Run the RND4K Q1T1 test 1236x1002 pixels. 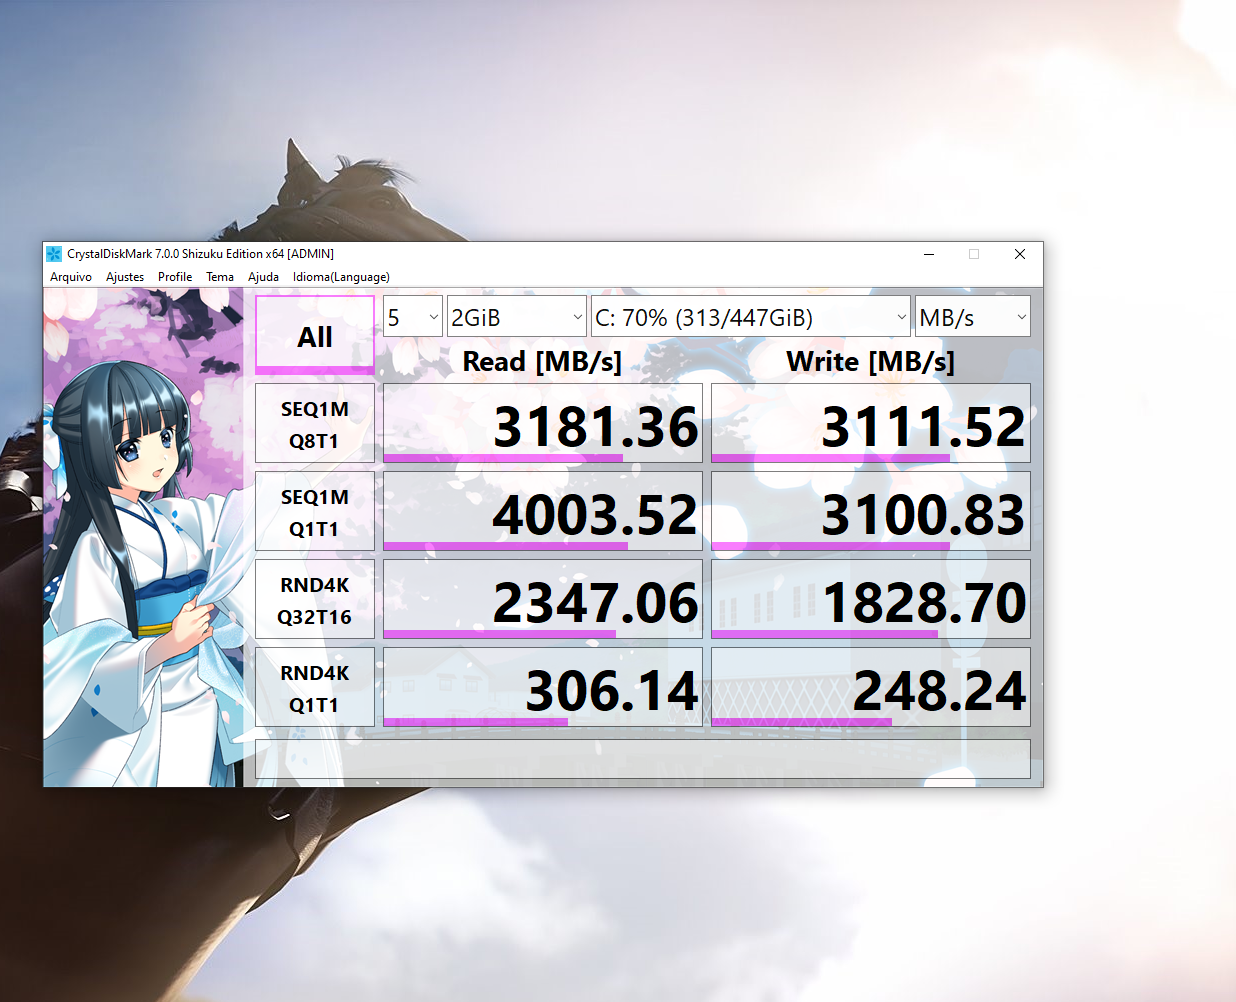click(315, 687)
